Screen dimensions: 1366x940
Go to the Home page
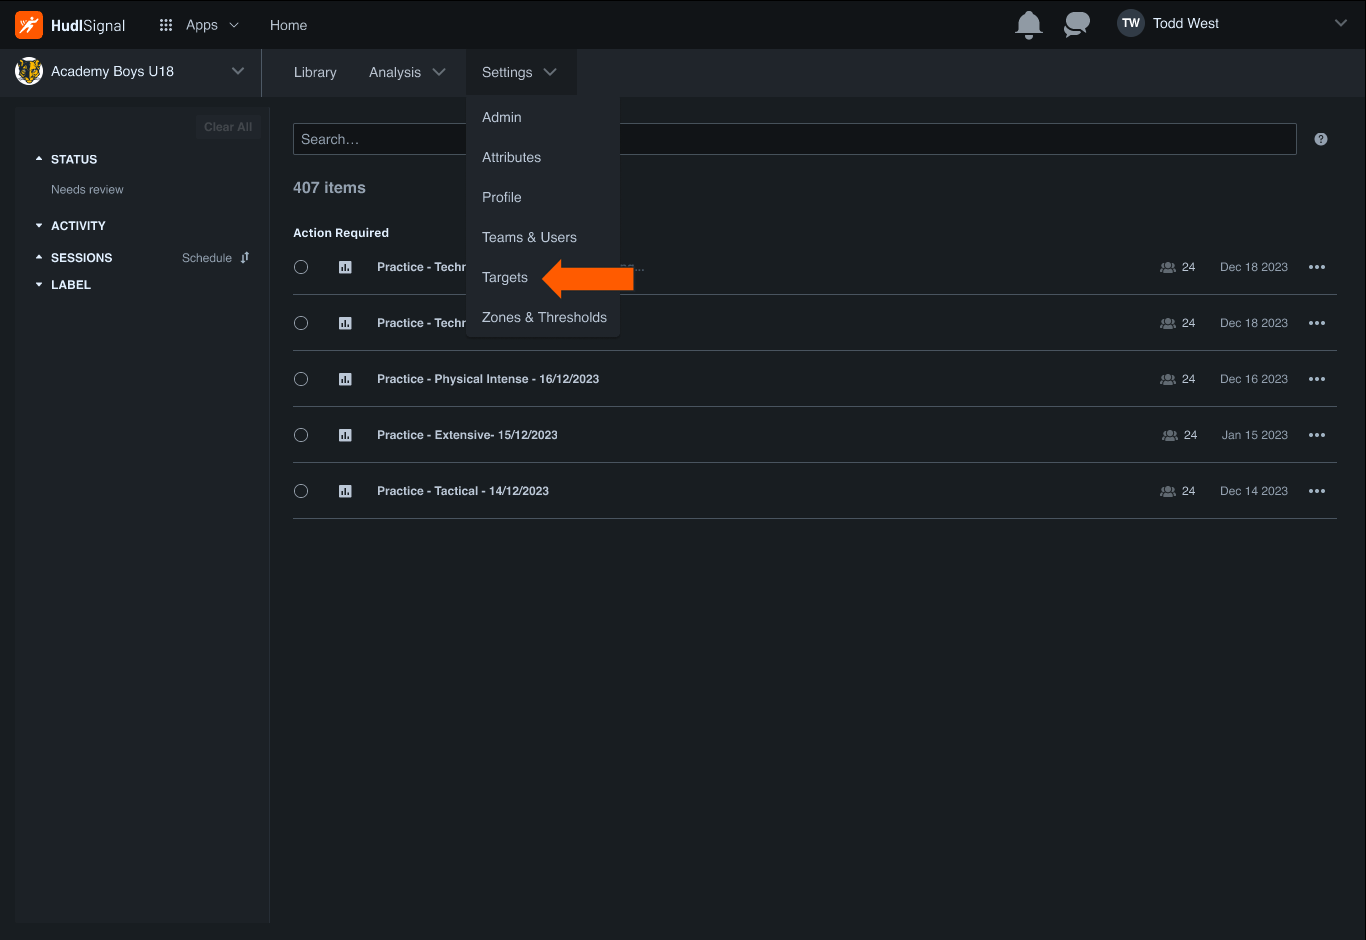(x=288, y=25)
